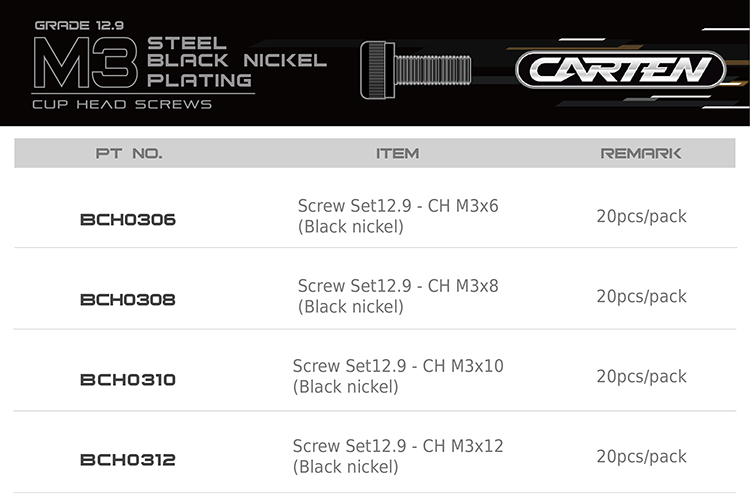Click the REMARK column header
Viewport: 750px width, 500px height.
click(x=641, y=153)
